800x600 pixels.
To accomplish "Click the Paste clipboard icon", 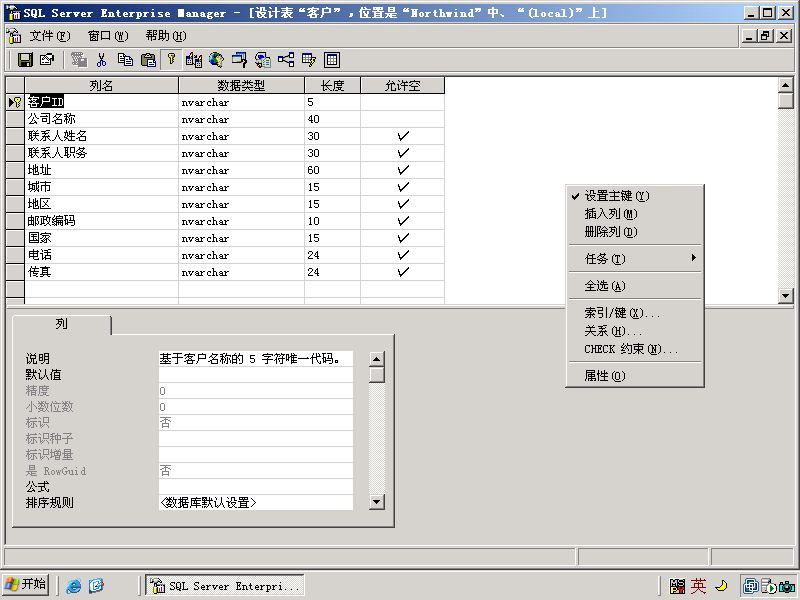I will 148,60.
